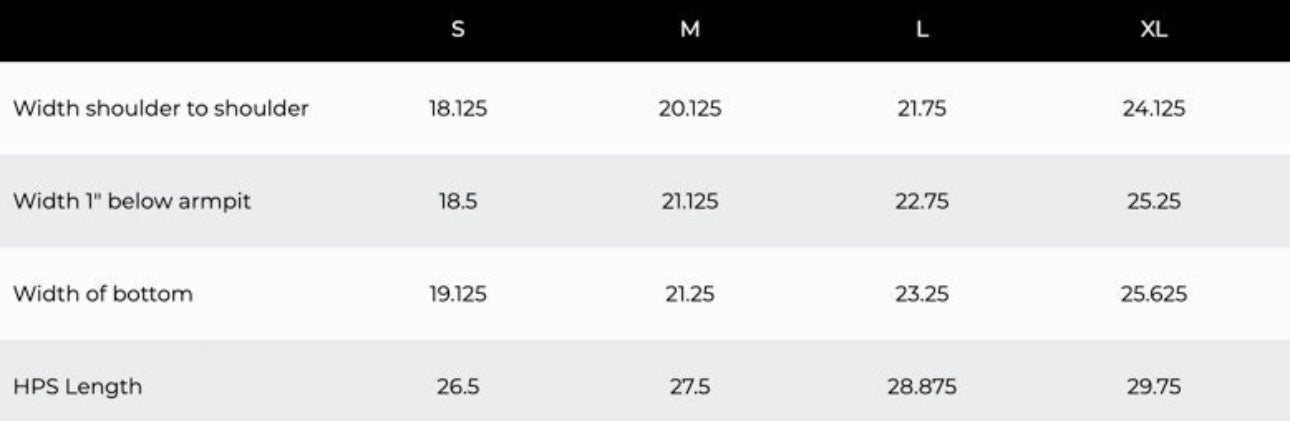Click below-armpit width value 25.25
This screenshot has width=1290, height=421.
(1154, 201)
